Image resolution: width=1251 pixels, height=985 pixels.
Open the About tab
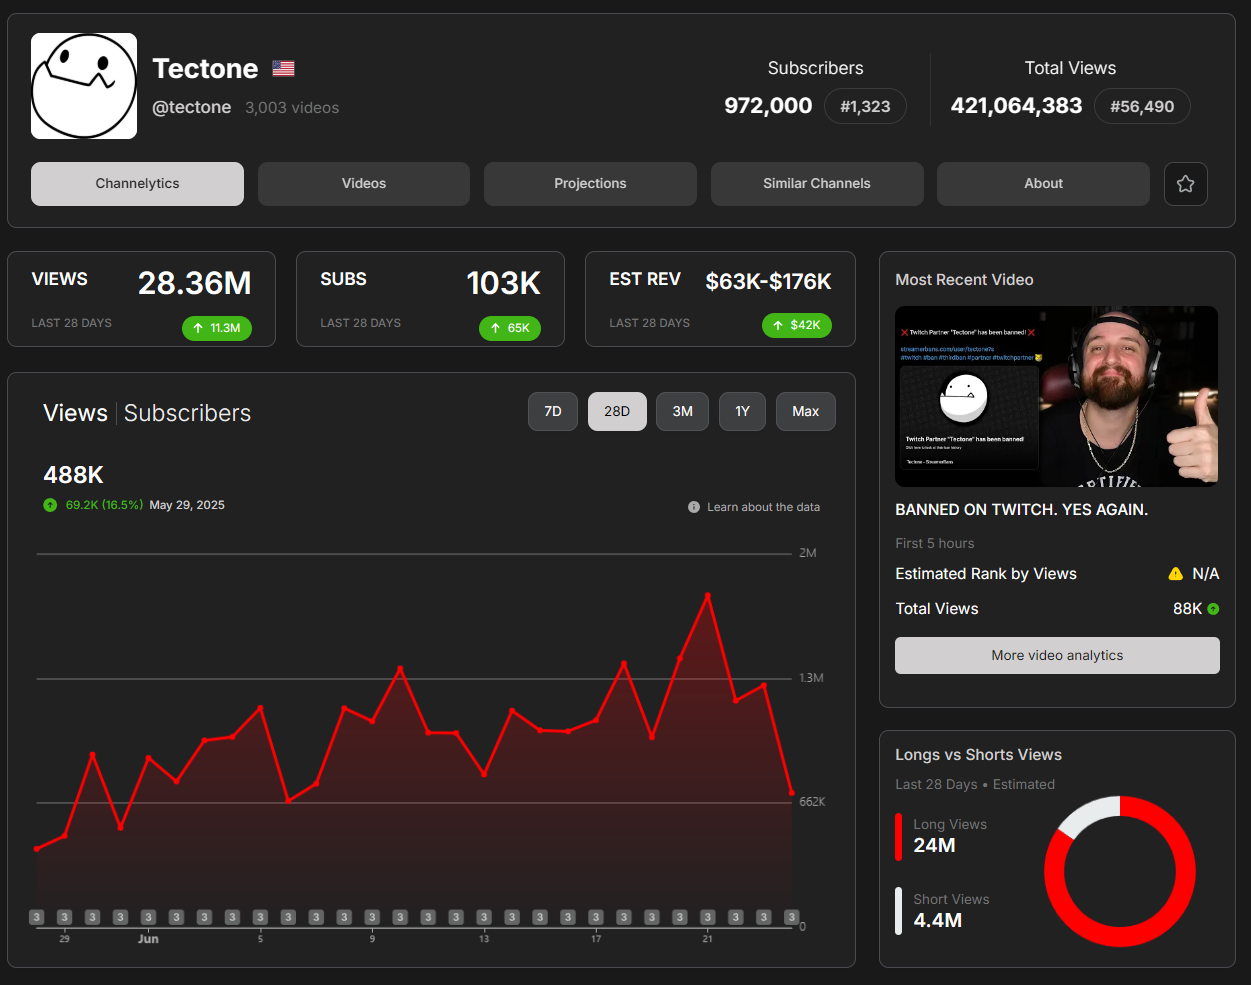(x=1043, y=184)
